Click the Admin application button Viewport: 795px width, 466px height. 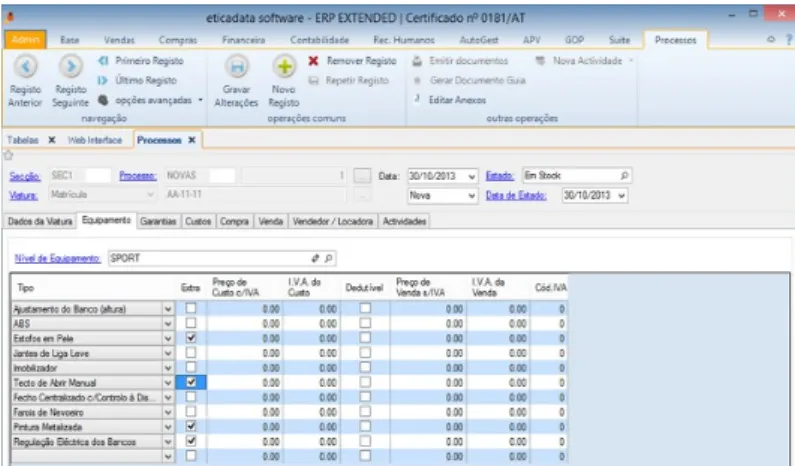(25, 40)
